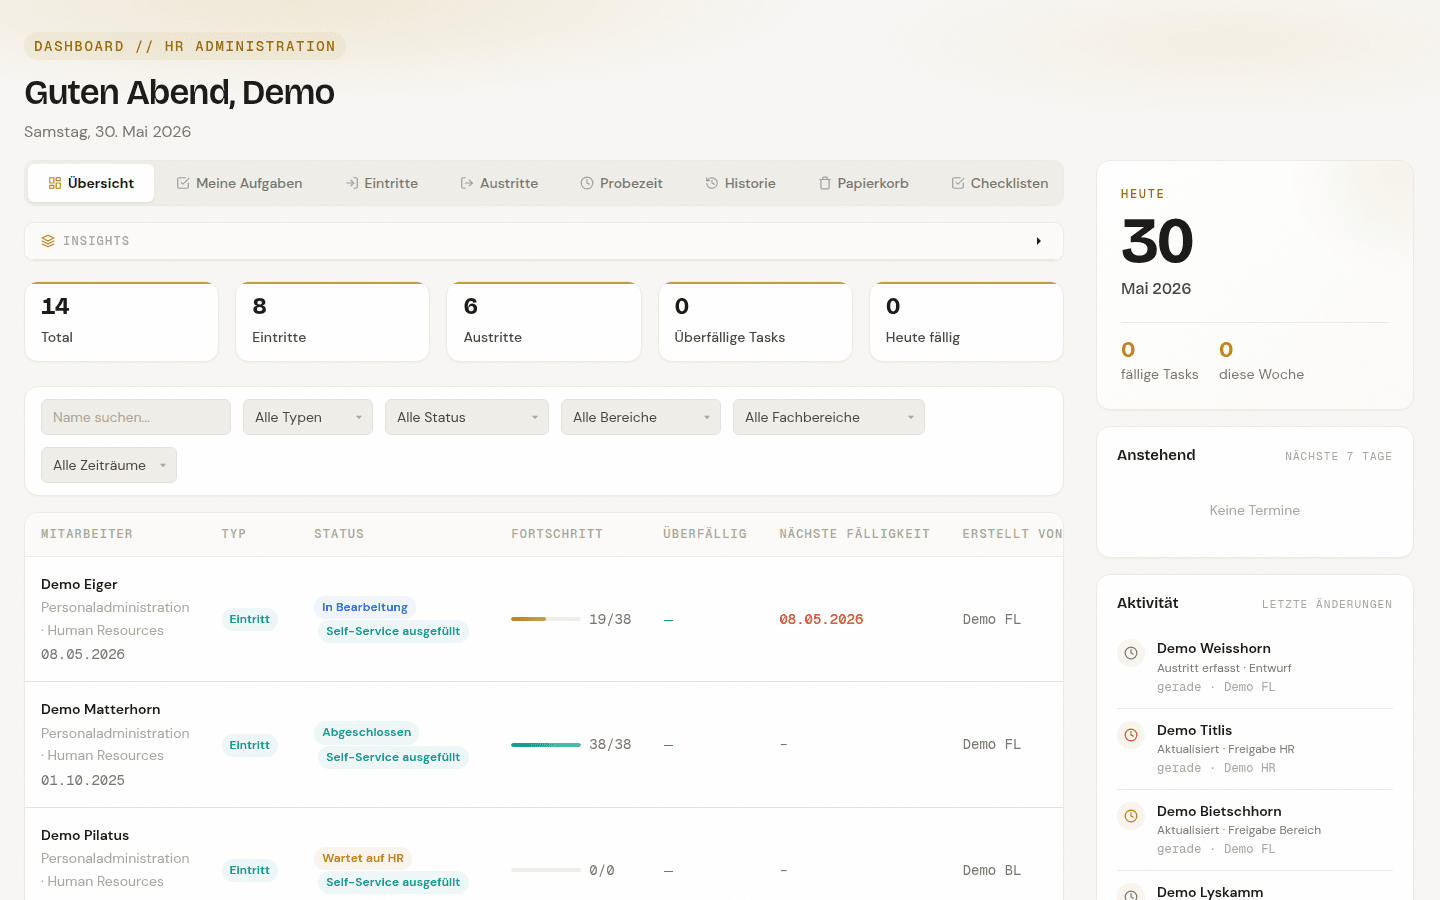Screen dimensions: 1440x900
Task: Open the Alle Fachbereiche dropdown
Action: 829,417
